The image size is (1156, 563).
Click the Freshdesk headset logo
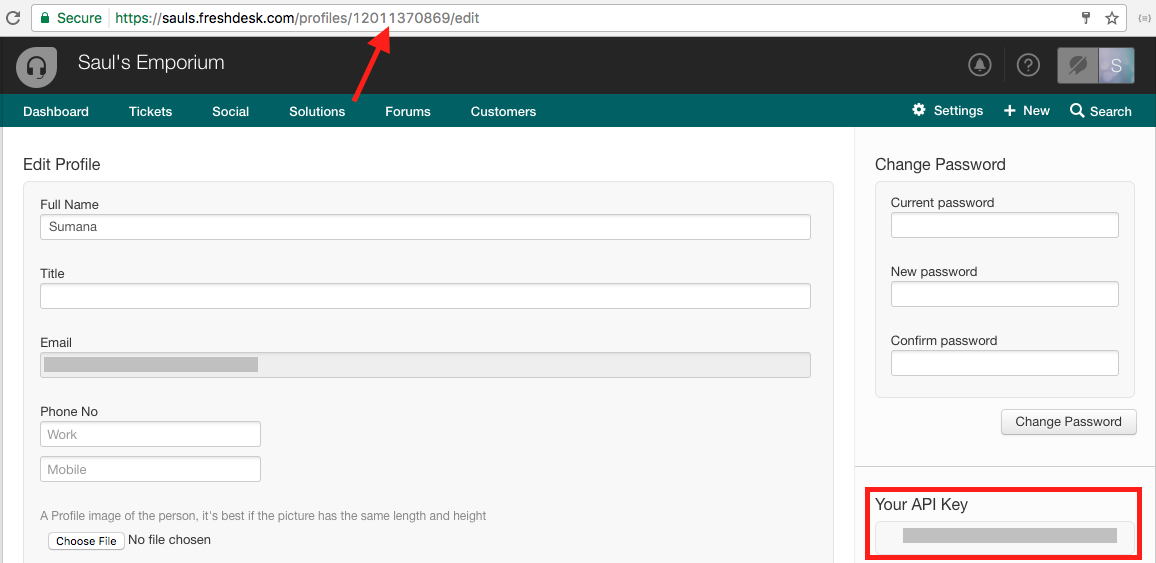click(x=36, y=67)
